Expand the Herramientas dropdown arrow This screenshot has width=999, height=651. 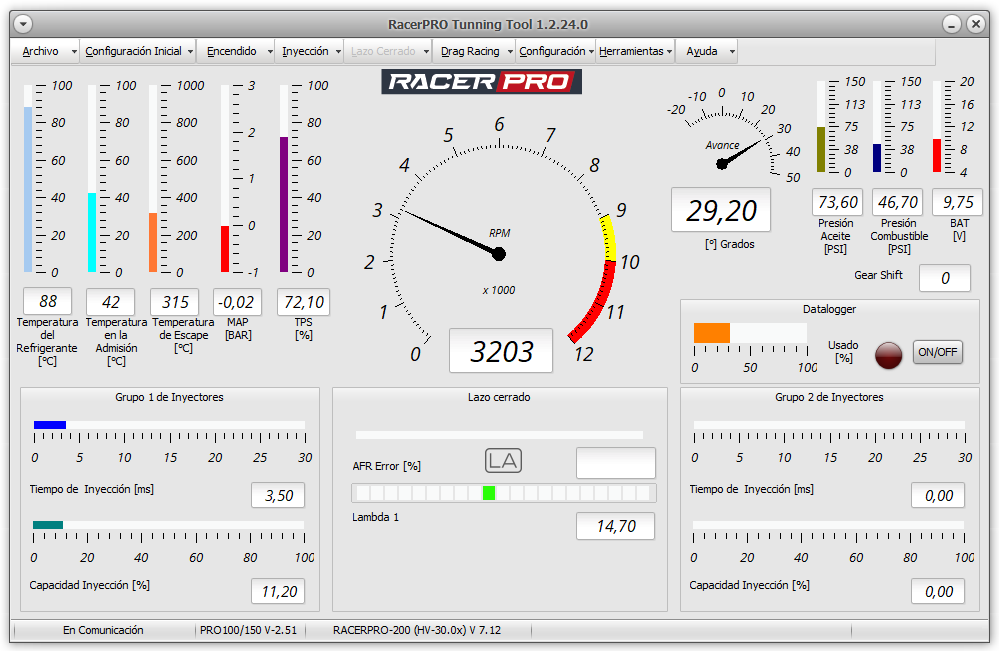coord(670,52)
